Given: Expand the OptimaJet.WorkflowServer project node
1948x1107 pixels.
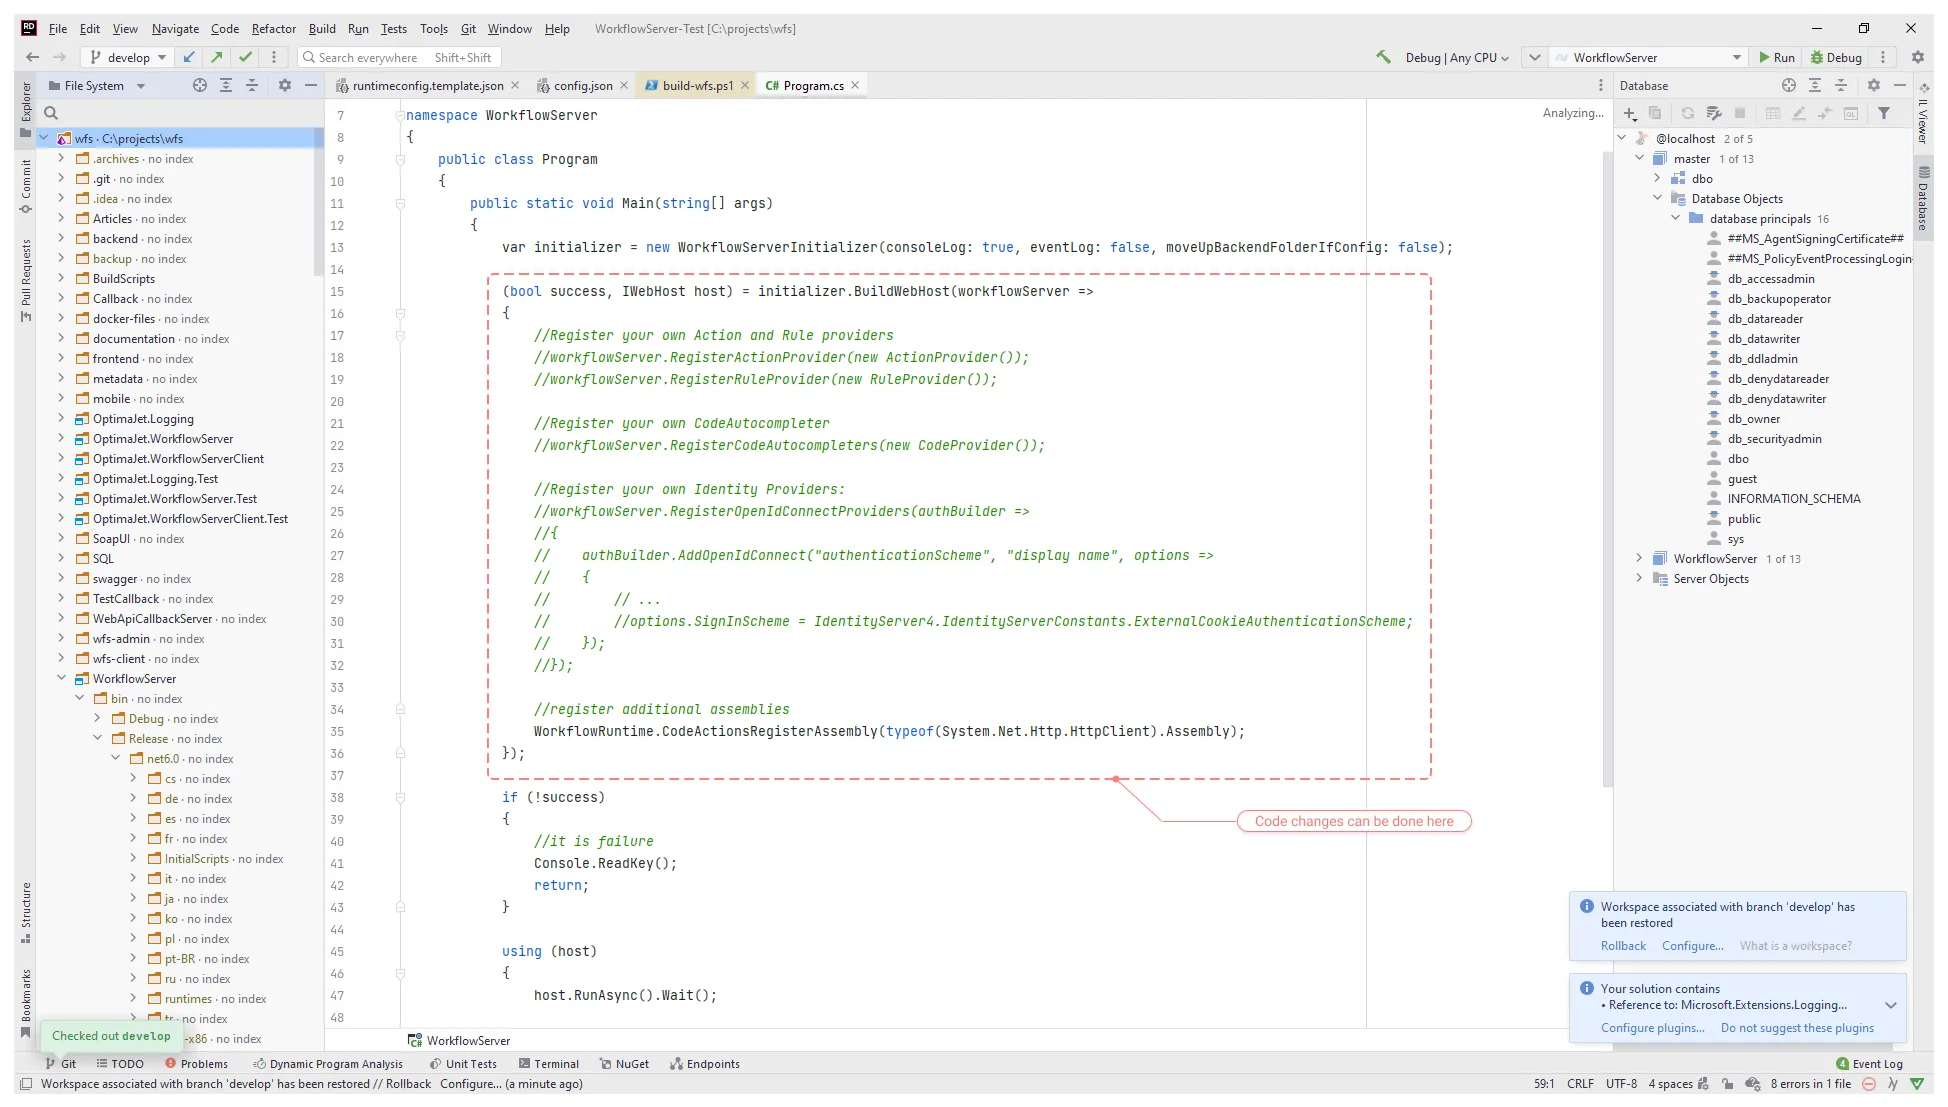Looking at the screenshot, I should pos(61,439).
